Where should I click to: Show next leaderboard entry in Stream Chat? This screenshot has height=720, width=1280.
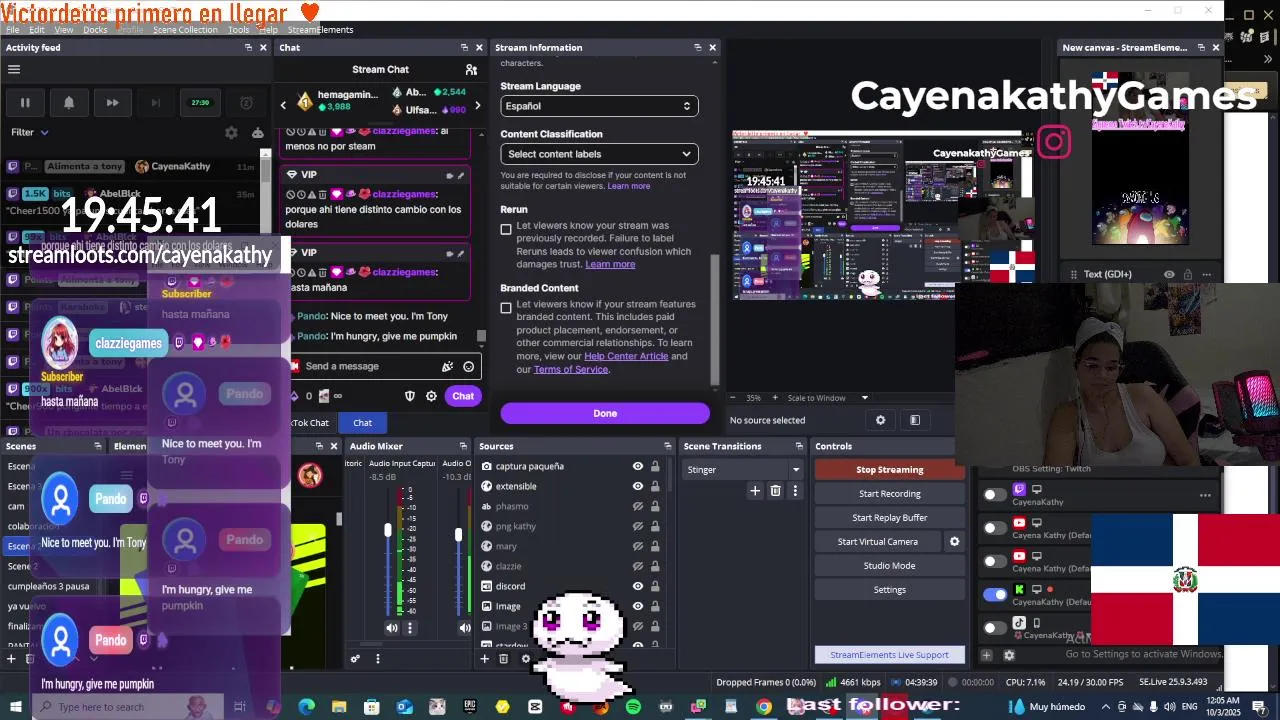pyautogui.click(x=477, y=105)
